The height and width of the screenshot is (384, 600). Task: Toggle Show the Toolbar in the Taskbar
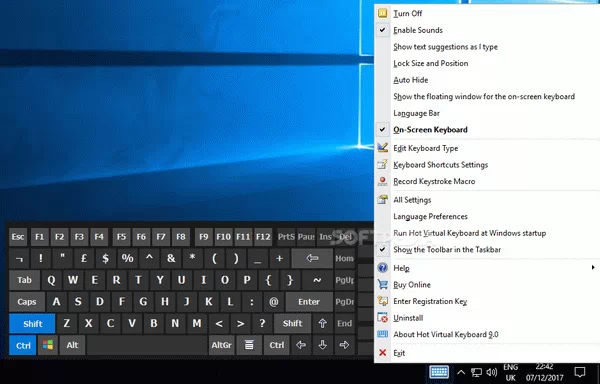point(487,249)
